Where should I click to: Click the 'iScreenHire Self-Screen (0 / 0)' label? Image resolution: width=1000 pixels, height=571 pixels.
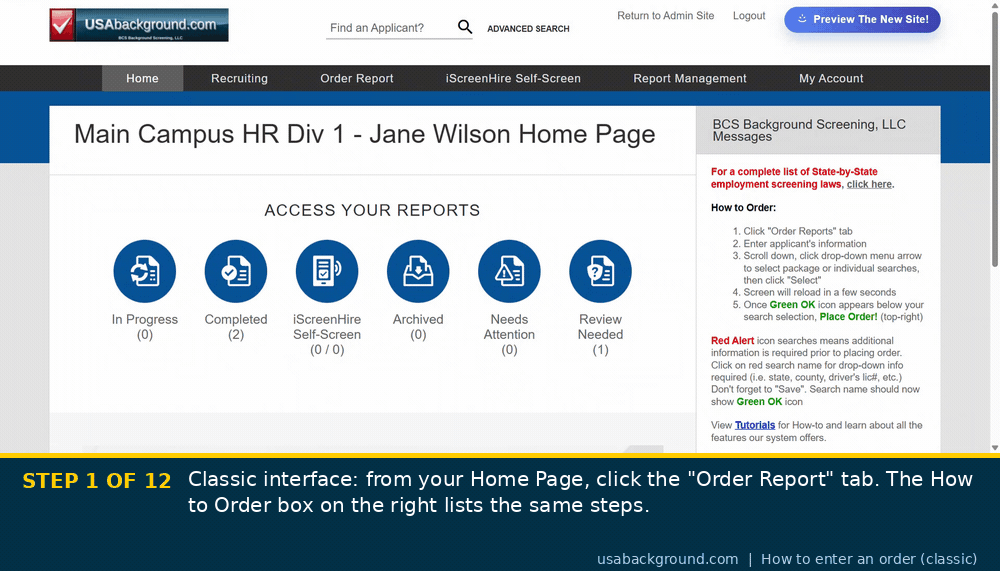click(x=327, y=334)
